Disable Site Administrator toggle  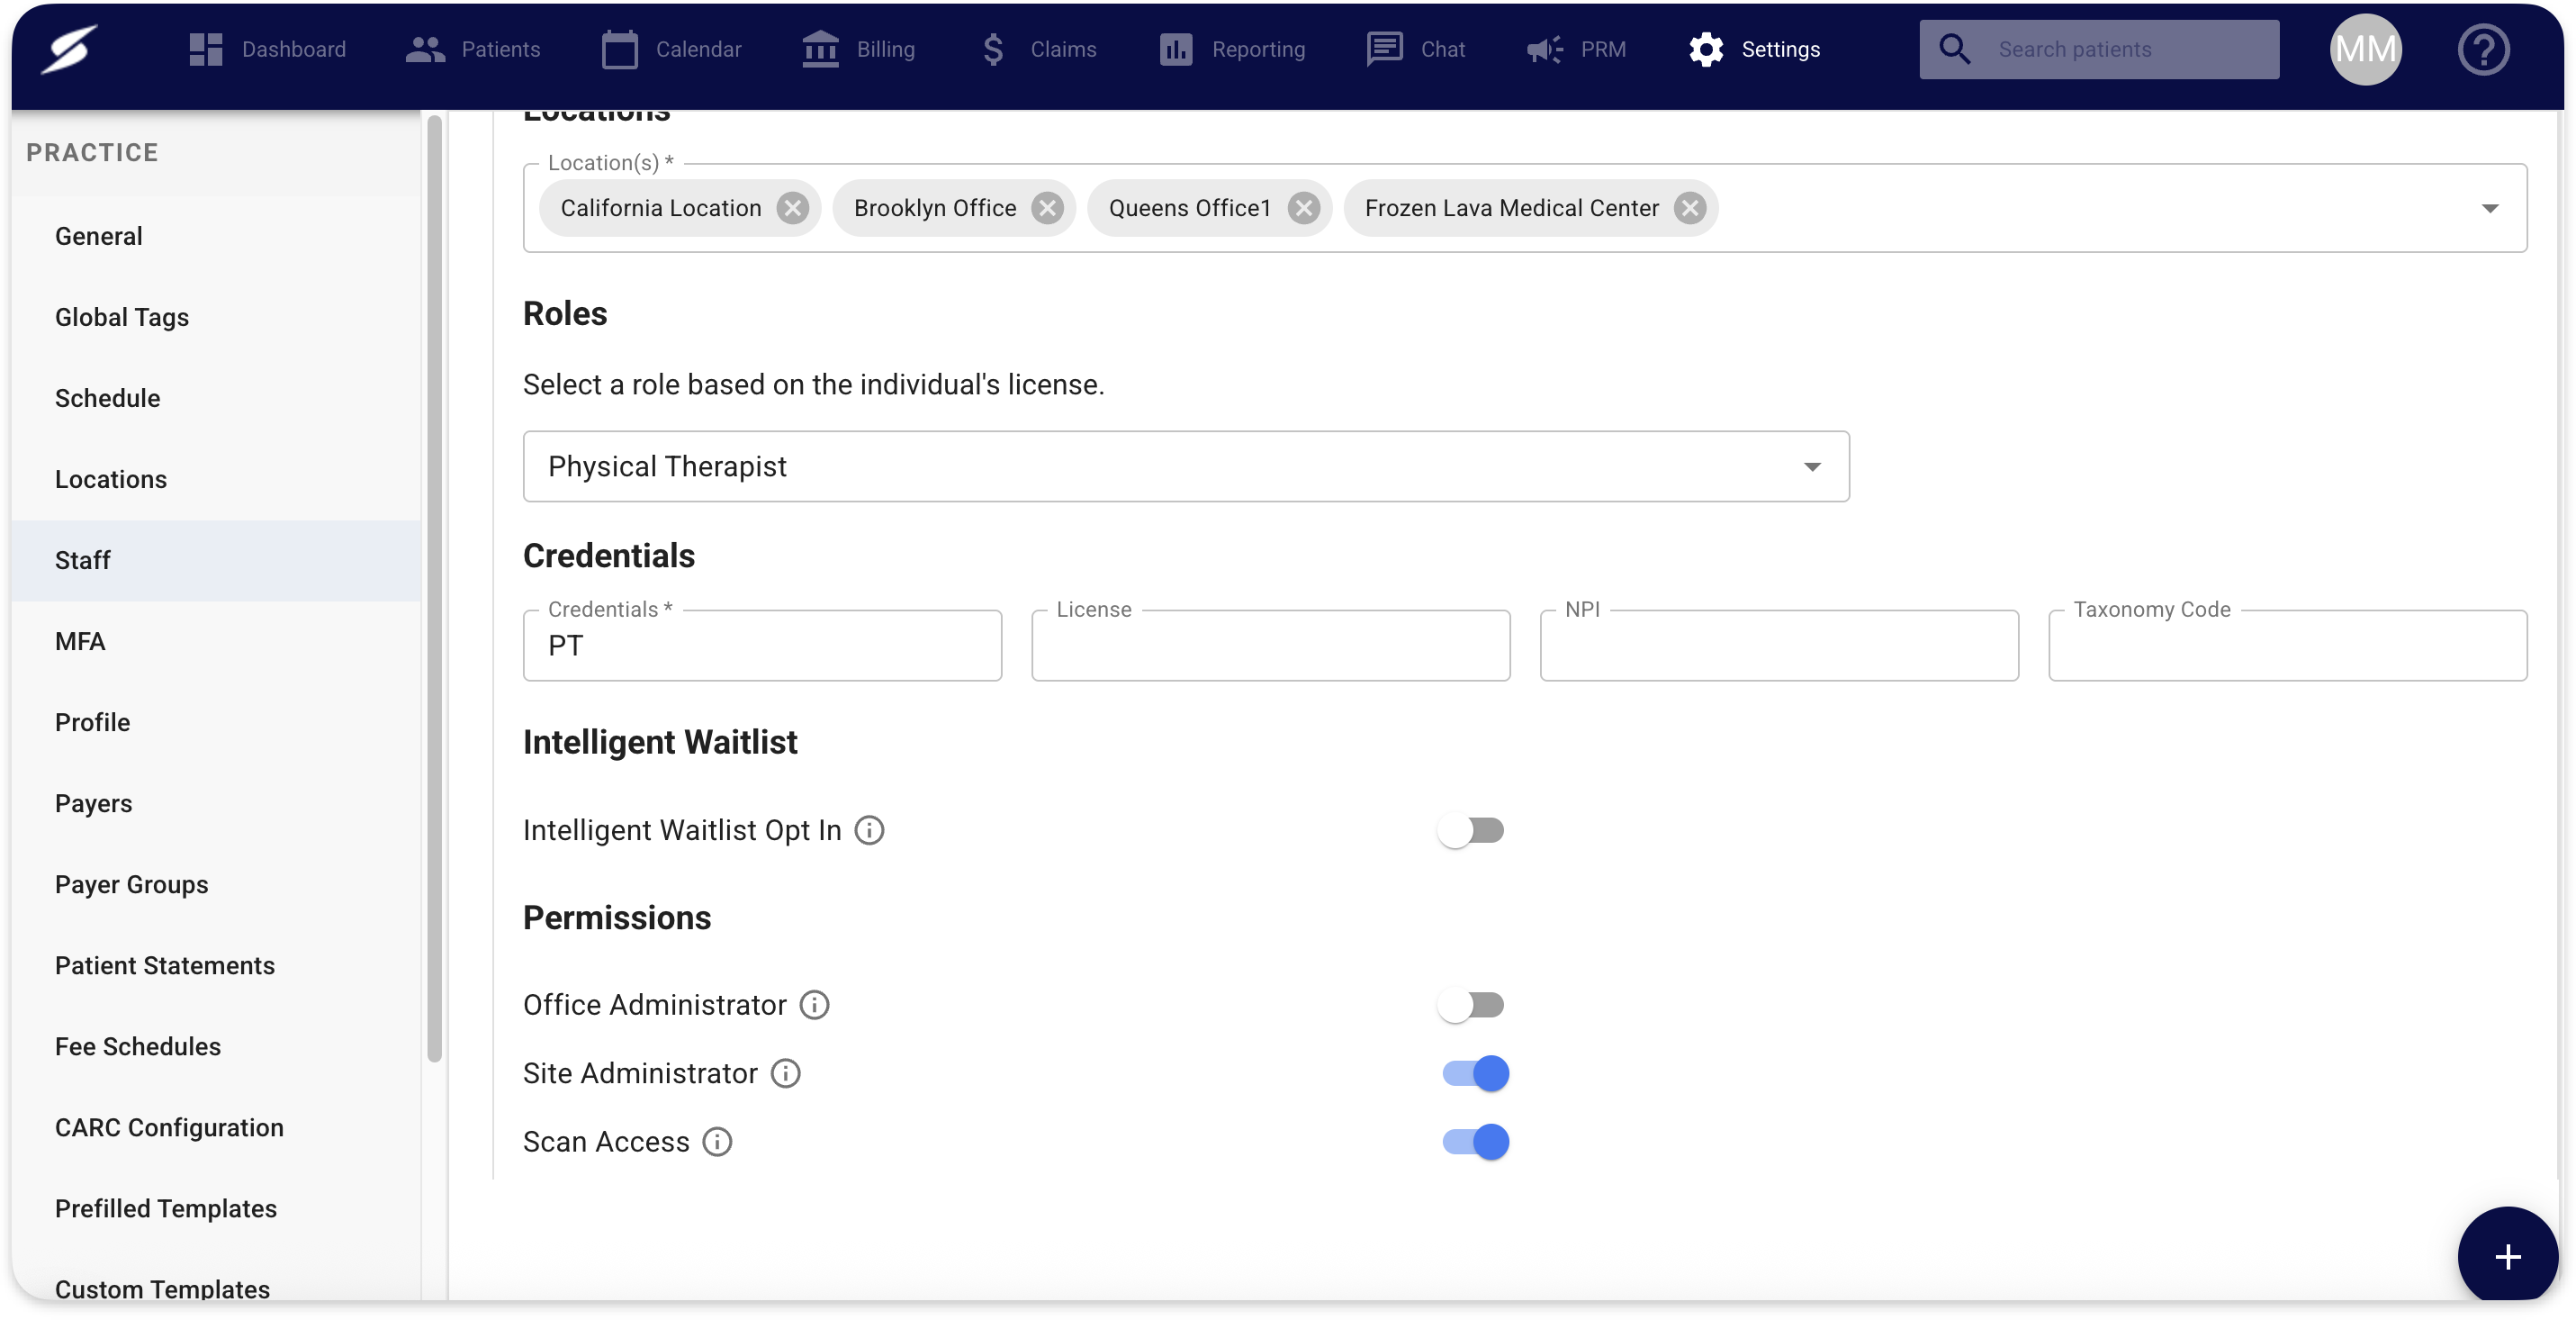pos(1475,1073)
